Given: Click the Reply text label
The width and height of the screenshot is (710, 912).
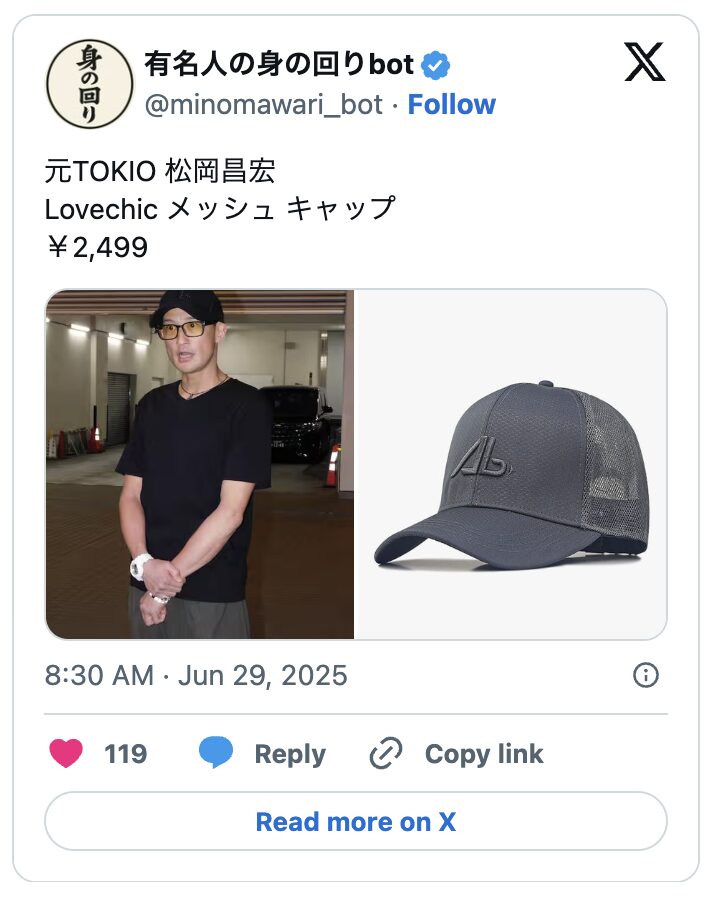Looking at the screenshot, I should (290, 754).
